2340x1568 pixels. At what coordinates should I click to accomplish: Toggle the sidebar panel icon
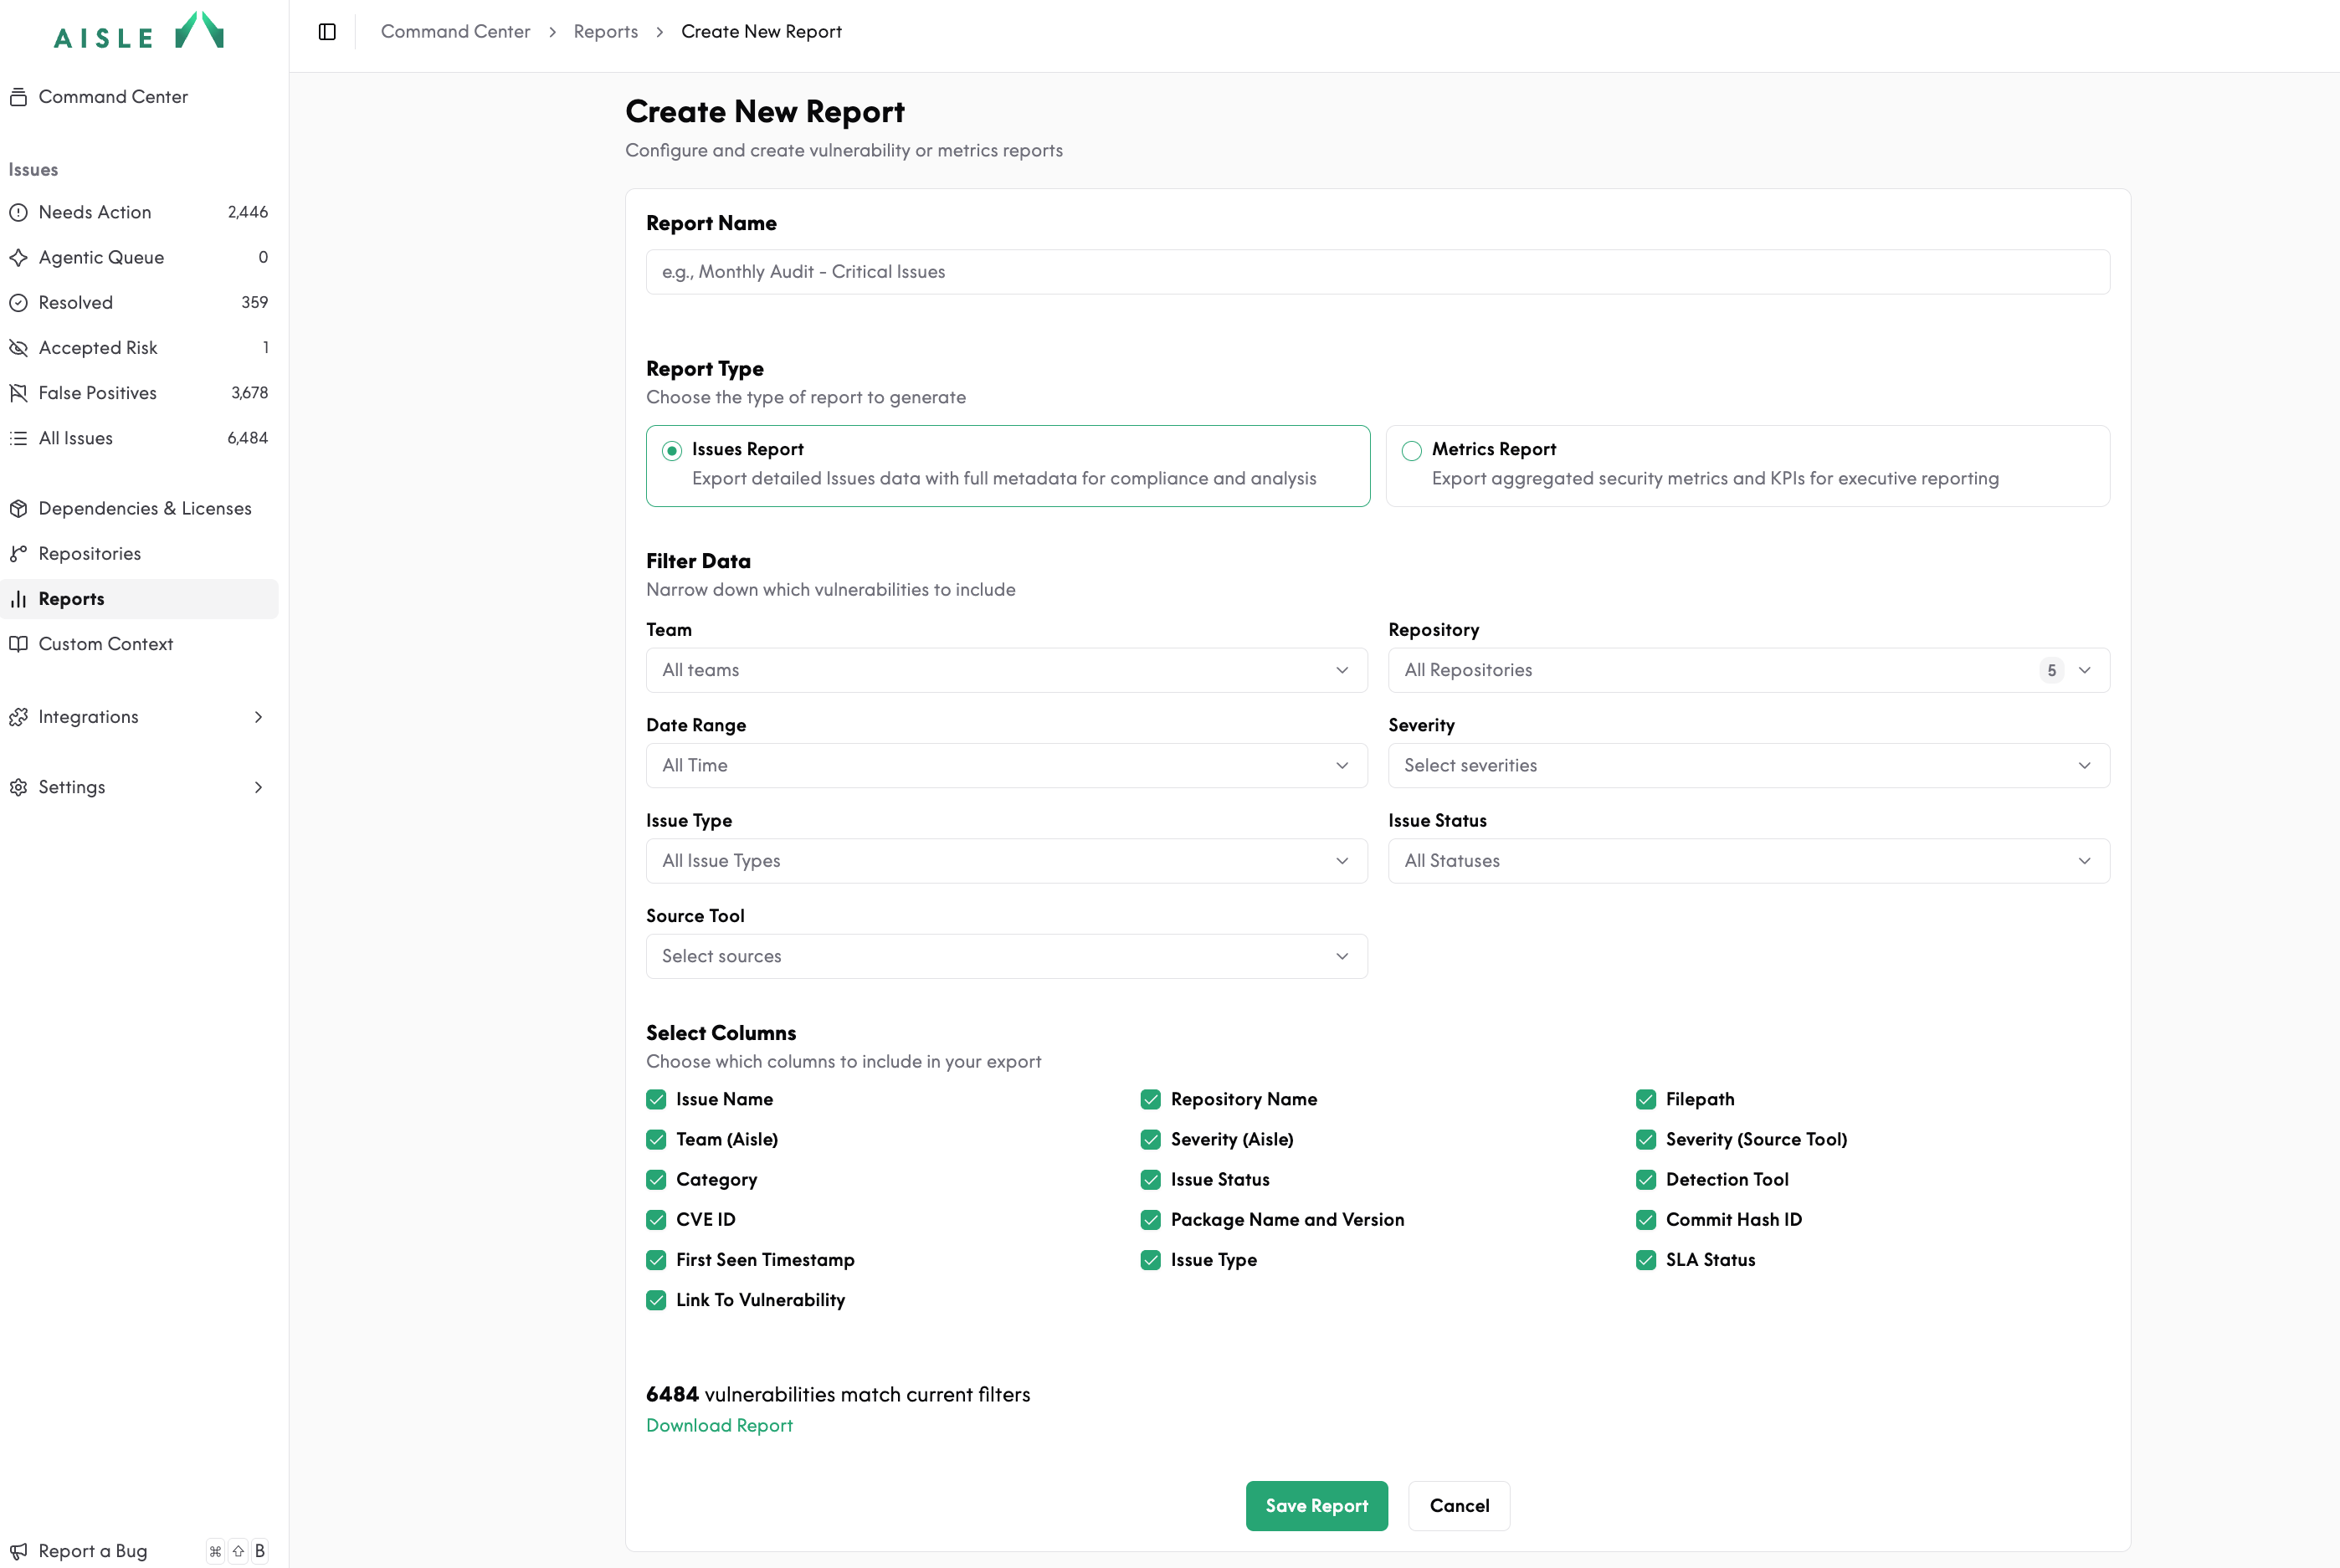tap(327, 32)
